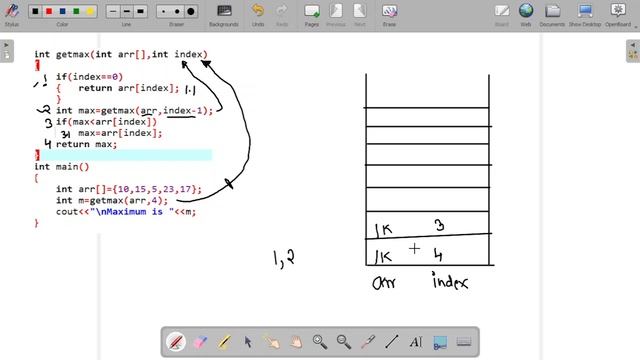Select the large eraser size
This screenshot has height=360, width=640.
pos(191,11)
